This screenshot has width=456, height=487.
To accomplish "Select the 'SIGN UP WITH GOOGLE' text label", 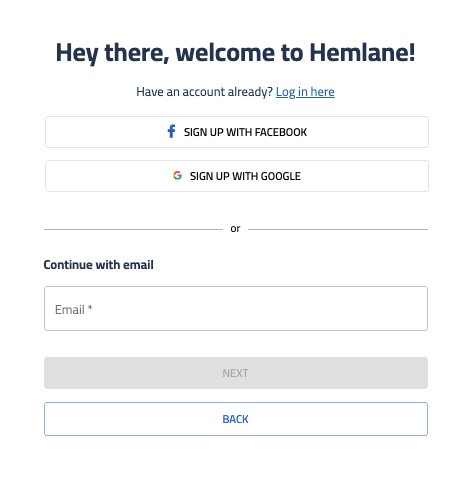I will [245, 176].
